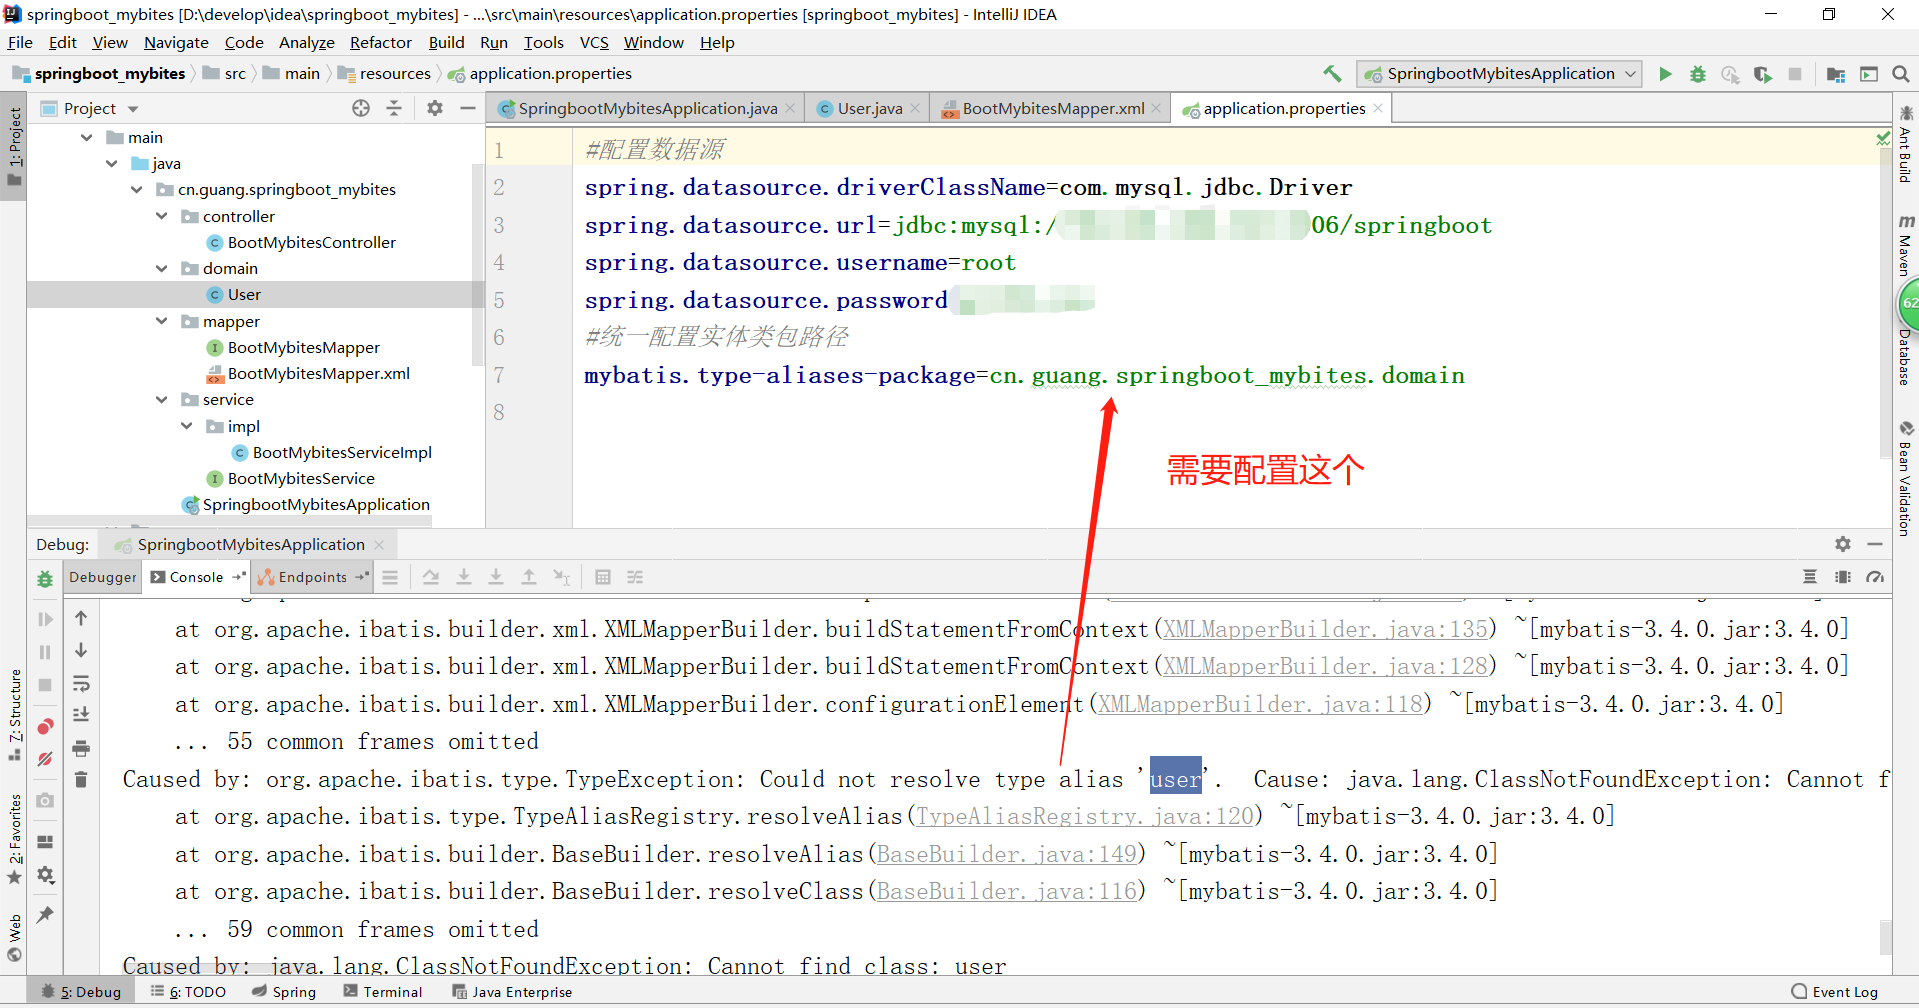Toggle Scroll to End in console
Viewport: 1919px width, 1008px height.
[81, 715]
